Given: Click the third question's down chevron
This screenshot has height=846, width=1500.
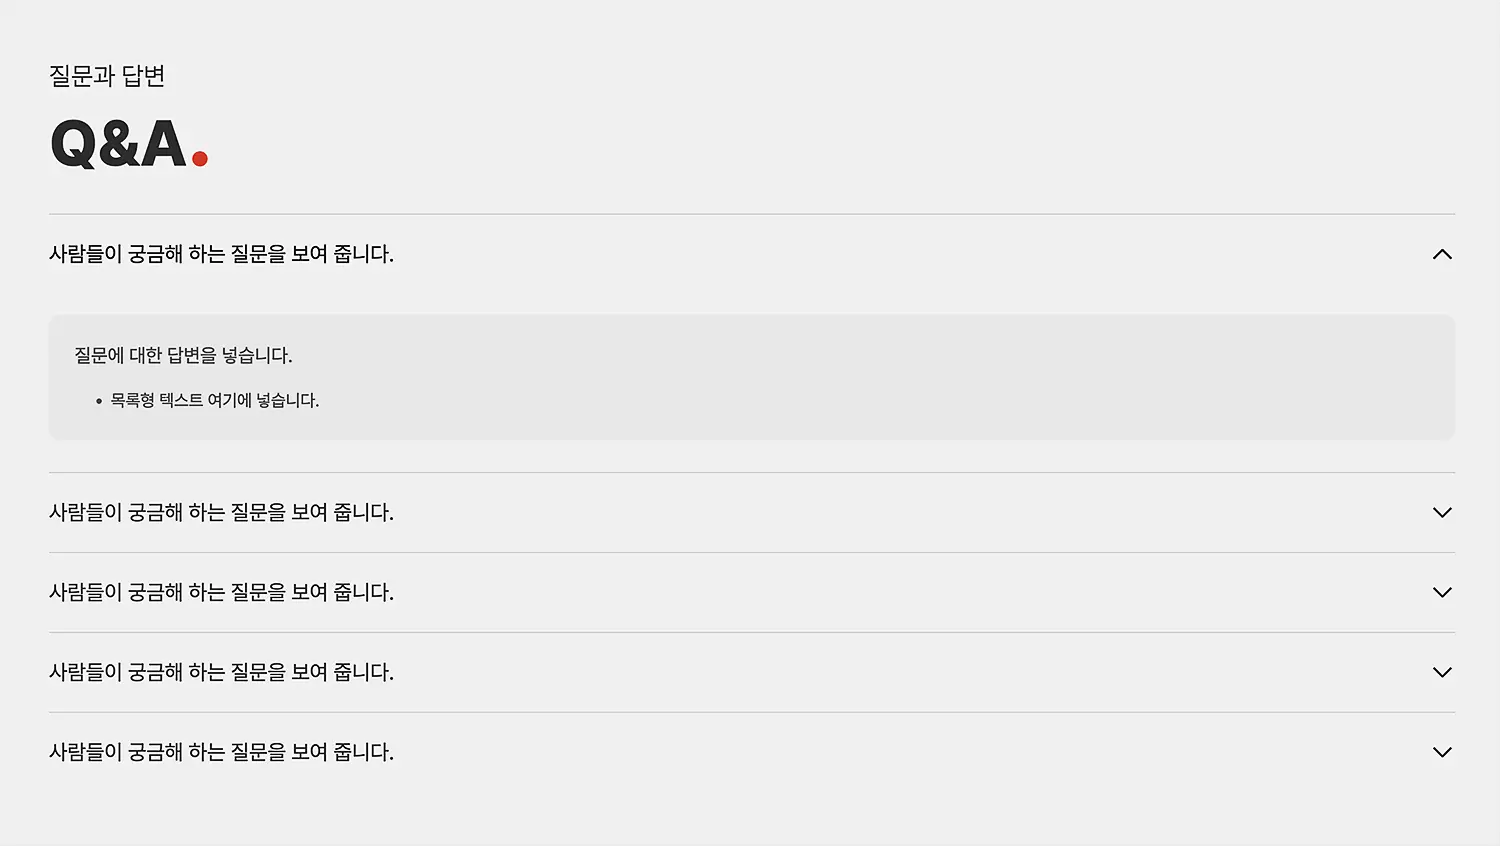Looking at the screenshot, I should tap(1442, 592).
